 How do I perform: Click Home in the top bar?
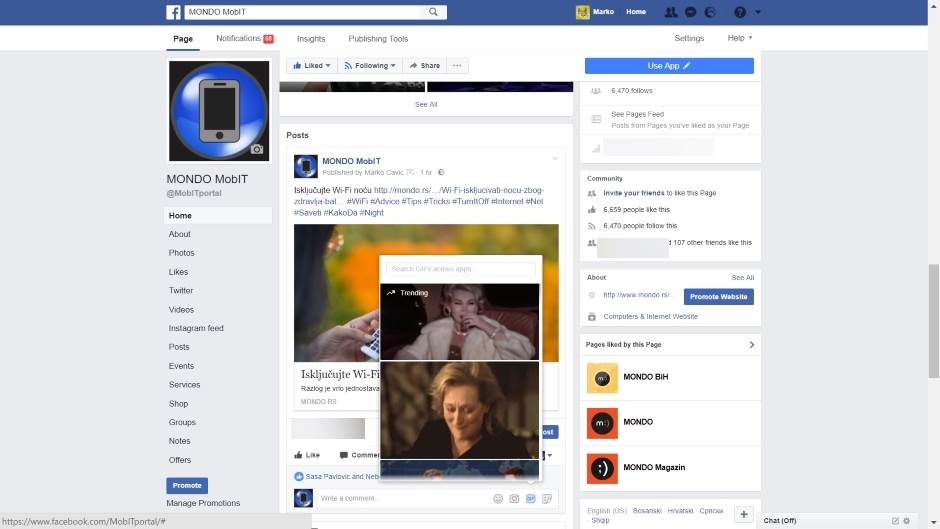635,12
